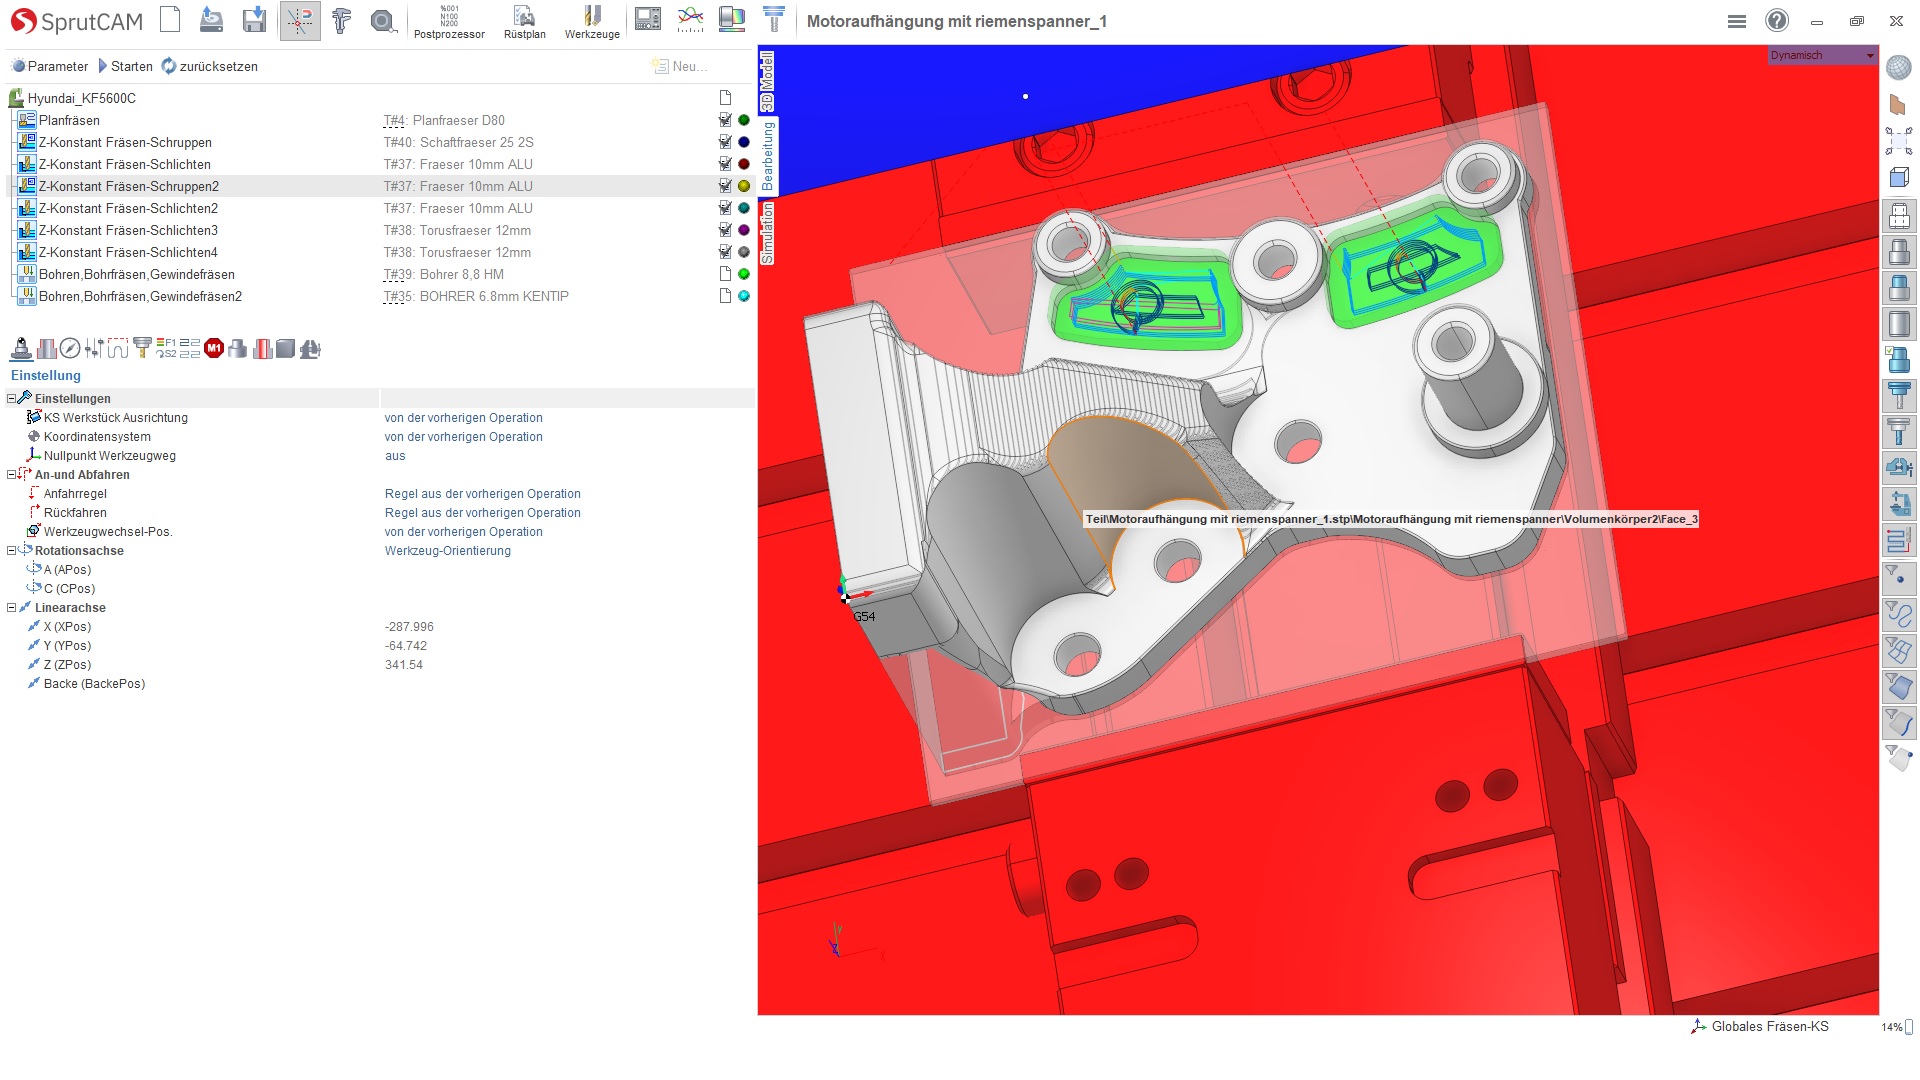
Task: Toggle checkbox for Bohren,Bohrfräsen,Gewindefräsen2 operation
Action: click(725, 296)
